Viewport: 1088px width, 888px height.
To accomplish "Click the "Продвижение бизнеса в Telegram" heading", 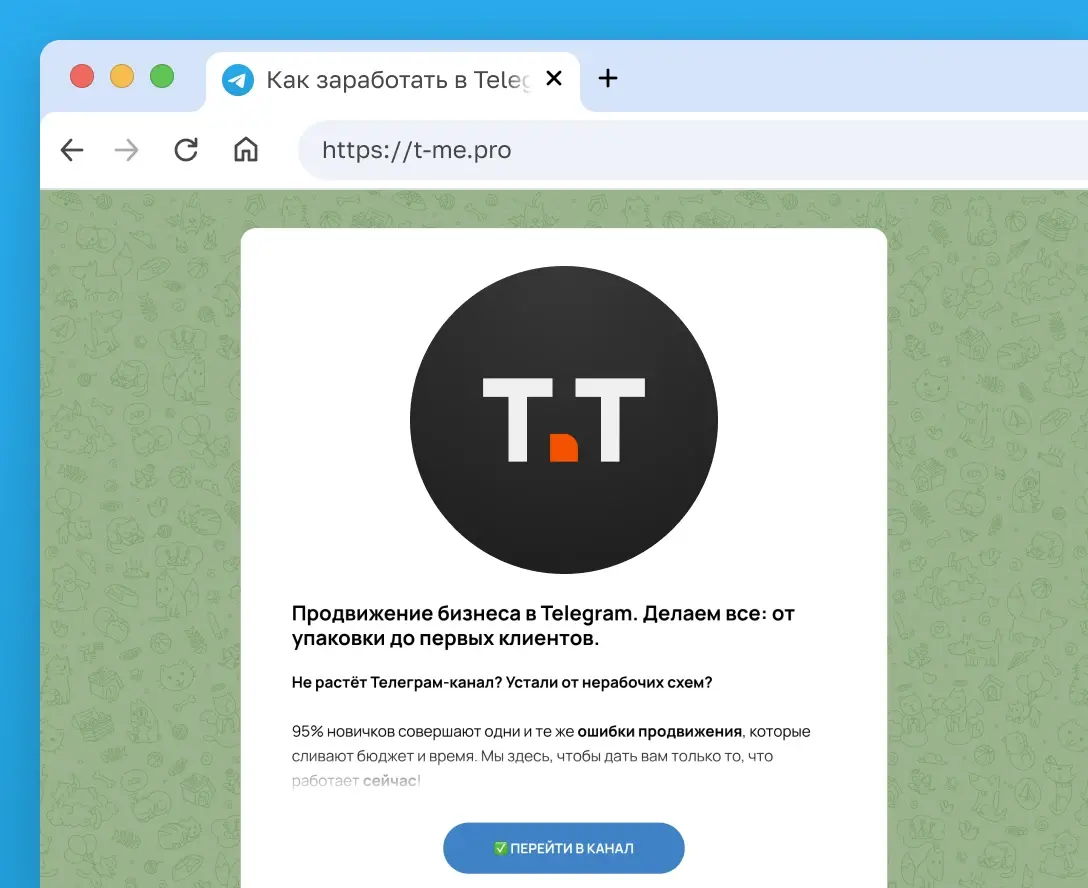I will [464, 613].
